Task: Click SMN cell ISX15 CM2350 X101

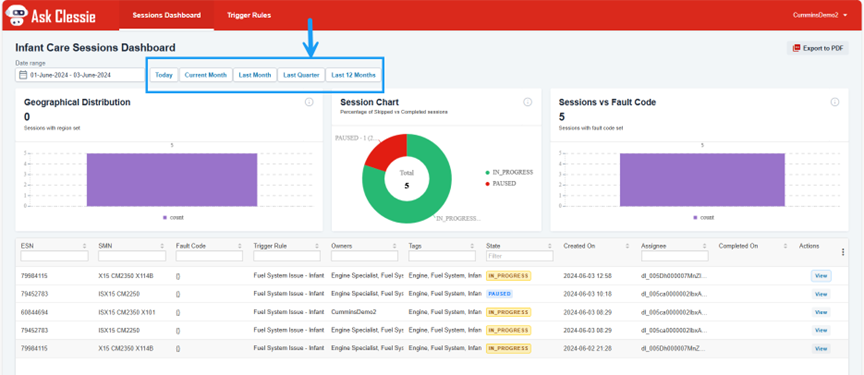Action: [x=127, y=312]
